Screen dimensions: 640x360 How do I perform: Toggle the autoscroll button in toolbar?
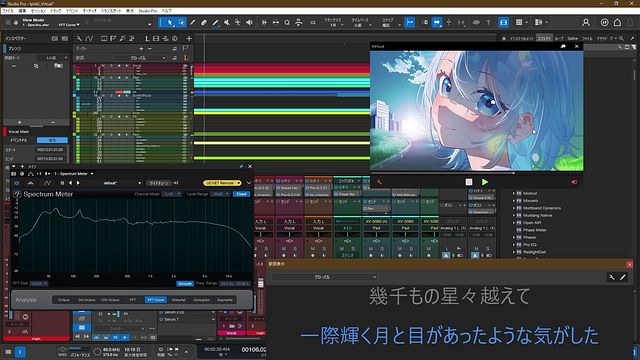(437, 23)
